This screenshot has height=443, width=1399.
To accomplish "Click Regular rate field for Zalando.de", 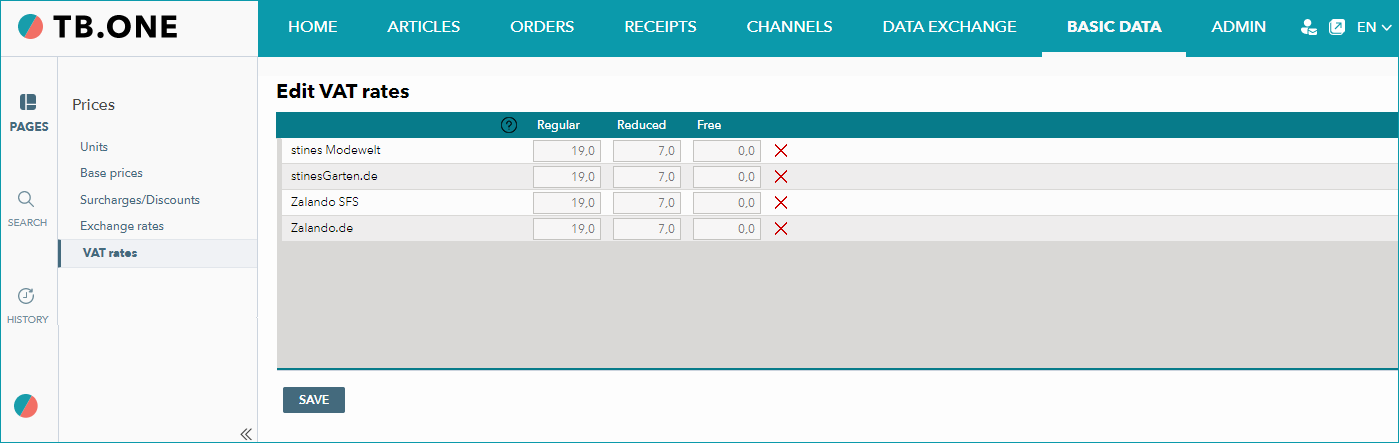I will pyautogui.click(x=567, y=229).
